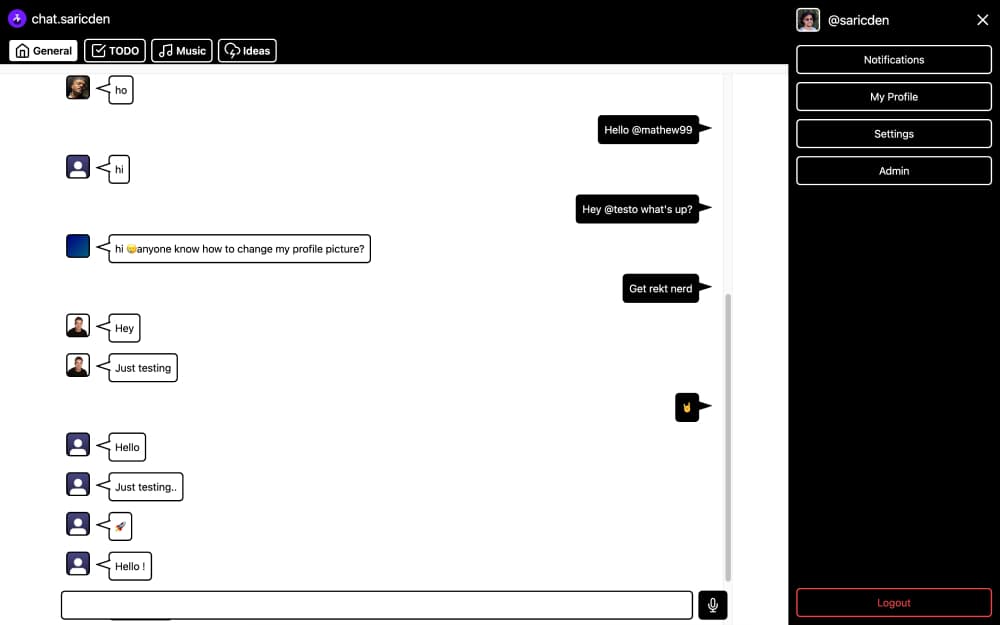The height and width of the screenshot is (625, 1000).
Task: Click the avatar next to the 'ho' message
Action: [x=78, y=88]
